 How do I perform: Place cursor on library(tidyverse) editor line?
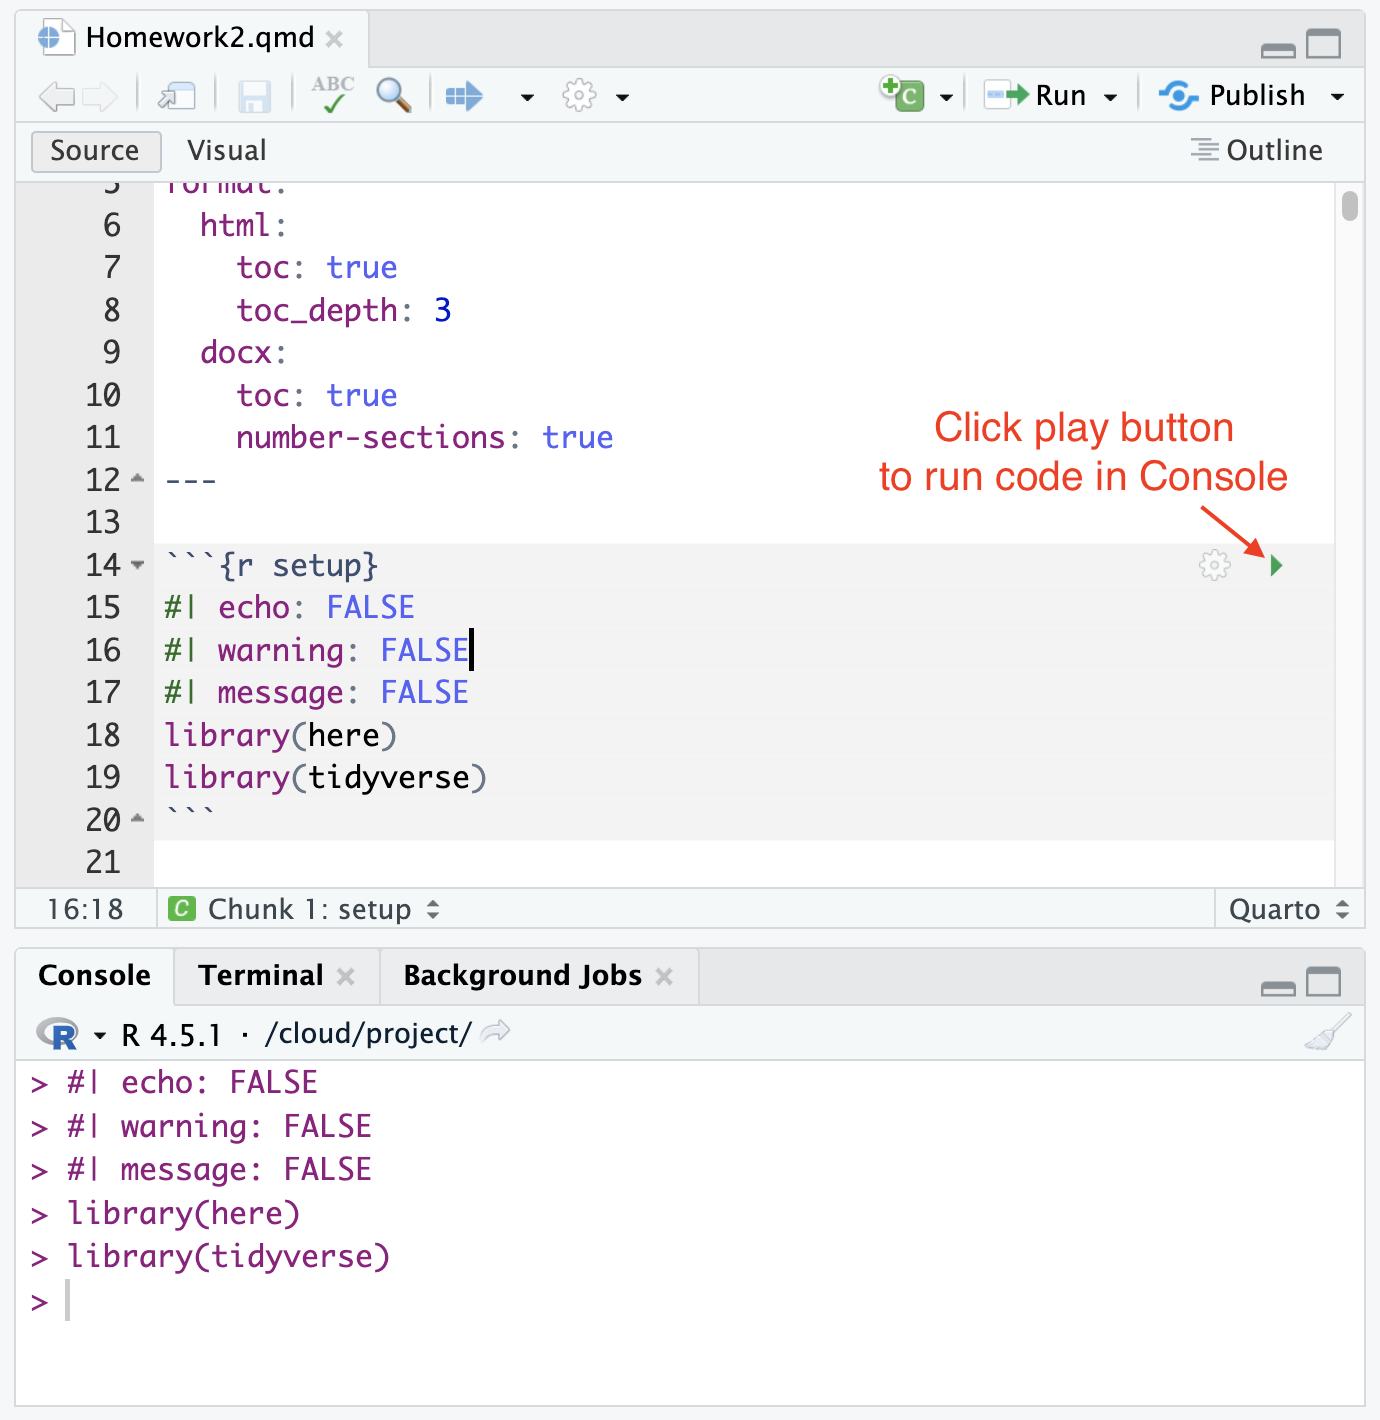(326, 778)
